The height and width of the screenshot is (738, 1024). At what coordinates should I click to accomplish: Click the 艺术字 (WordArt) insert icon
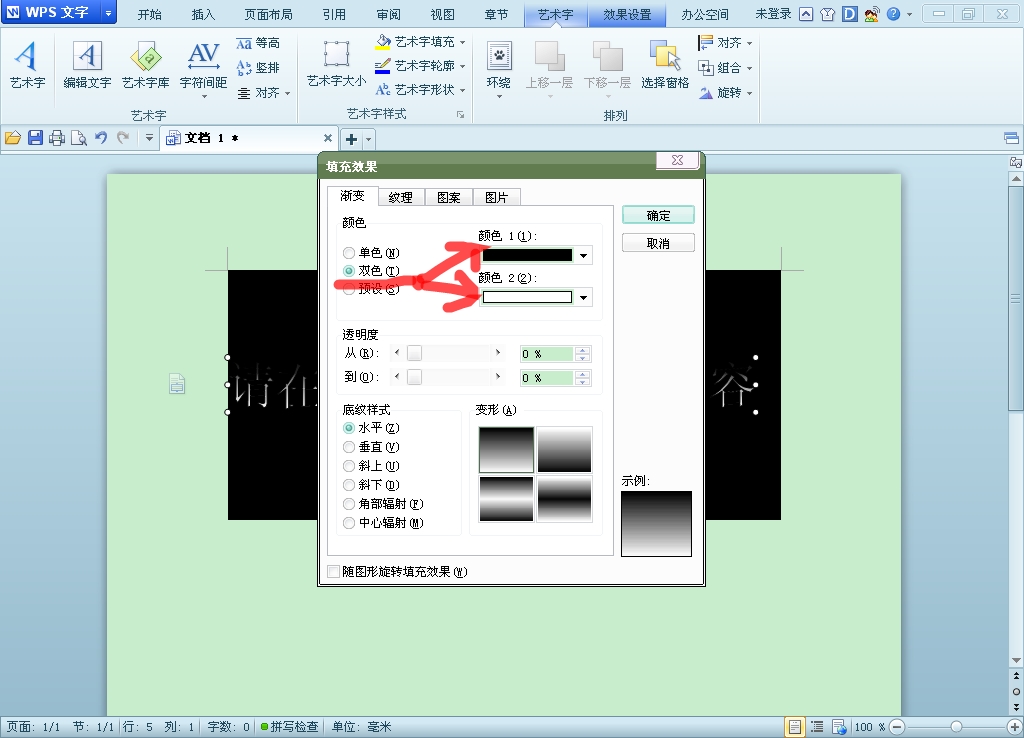tap(27, 64)
